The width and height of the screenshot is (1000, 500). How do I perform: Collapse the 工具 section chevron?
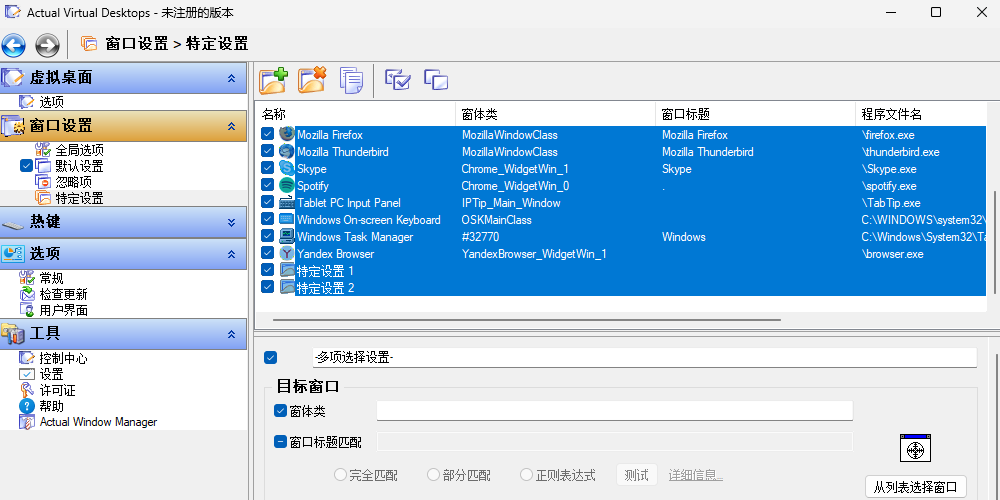(x=232, y=334)
